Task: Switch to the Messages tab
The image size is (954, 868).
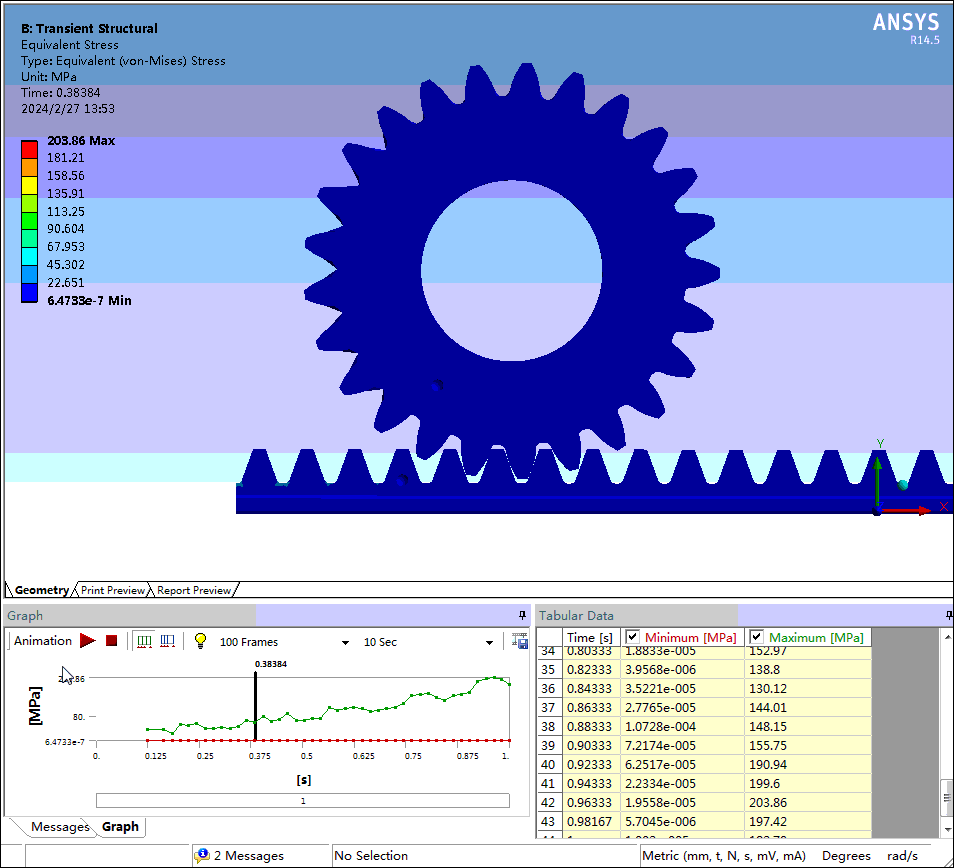Action: click(60, 827)
